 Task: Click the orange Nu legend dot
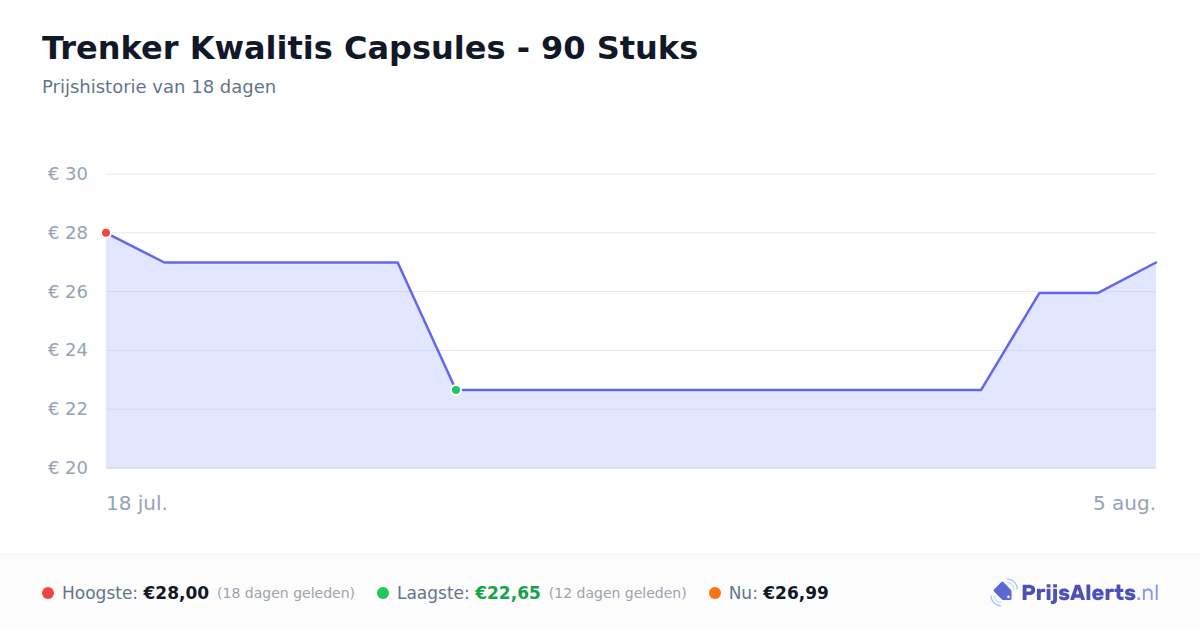click(715, 593)
